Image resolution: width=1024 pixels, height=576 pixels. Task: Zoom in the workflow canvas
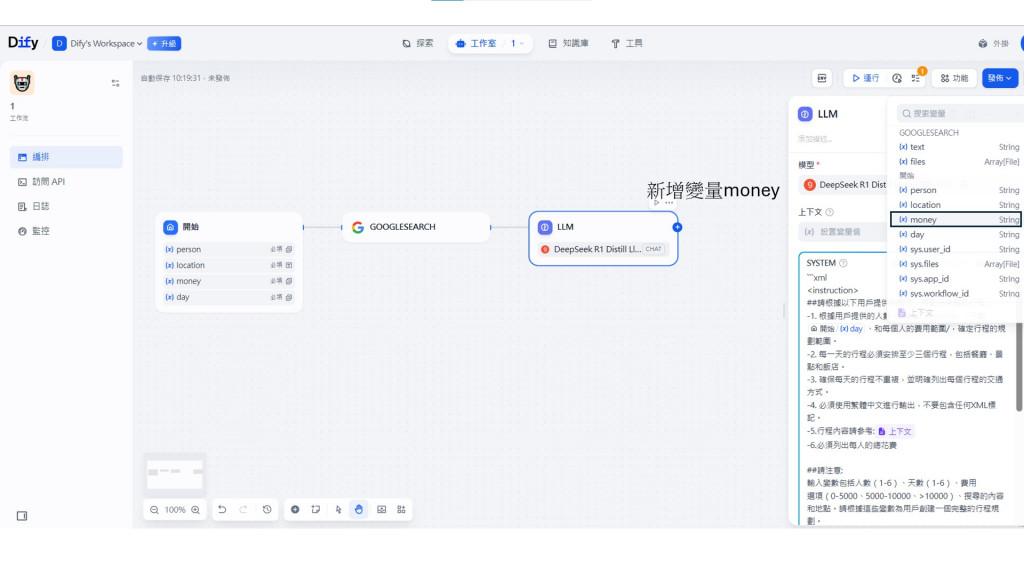pos(195,509)
